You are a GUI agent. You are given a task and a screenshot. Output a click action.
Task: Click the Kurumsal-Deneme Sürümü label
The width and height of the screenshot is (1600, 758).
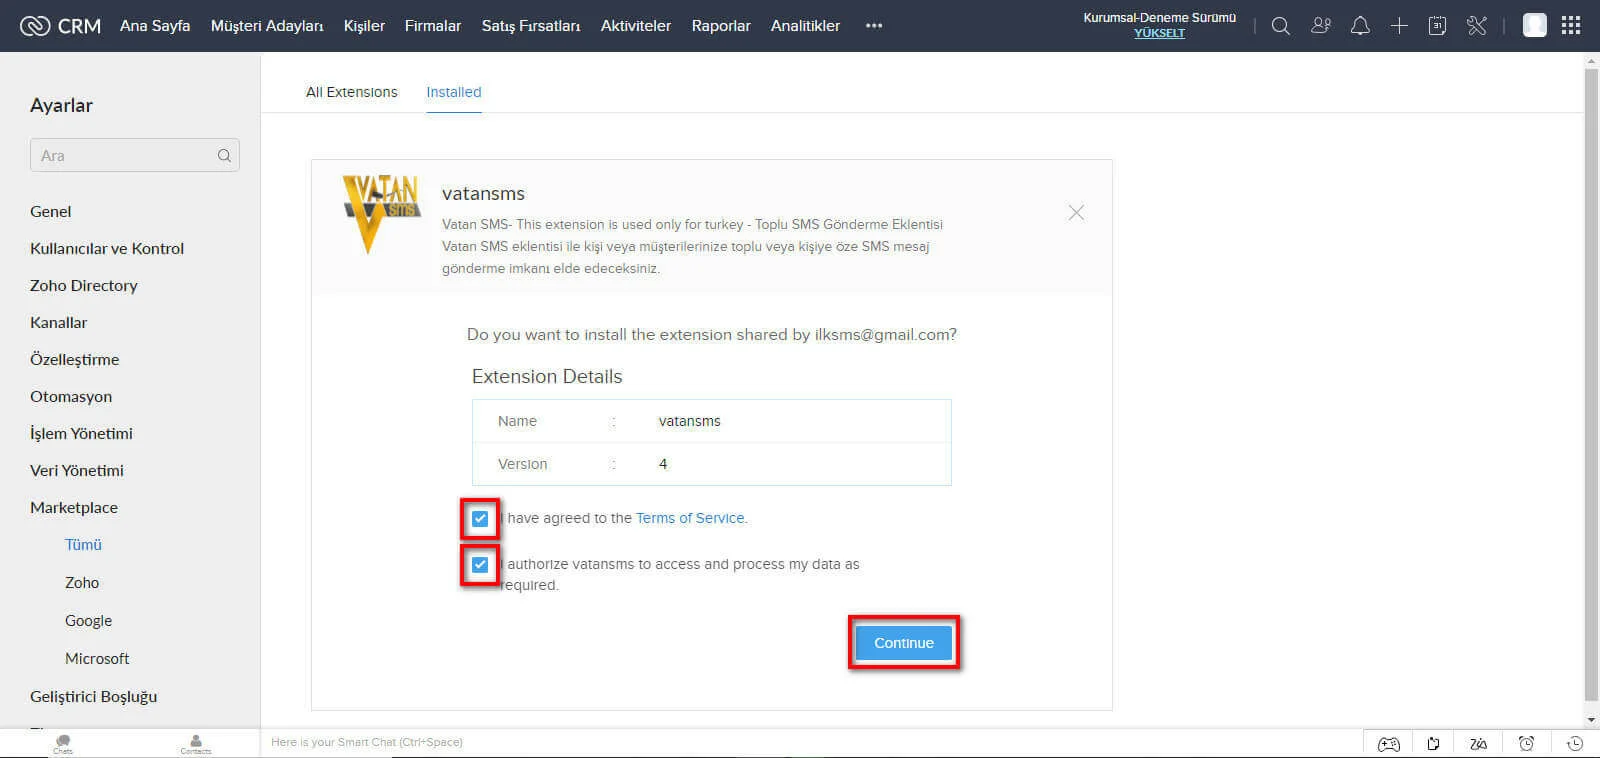[1160, 17]
